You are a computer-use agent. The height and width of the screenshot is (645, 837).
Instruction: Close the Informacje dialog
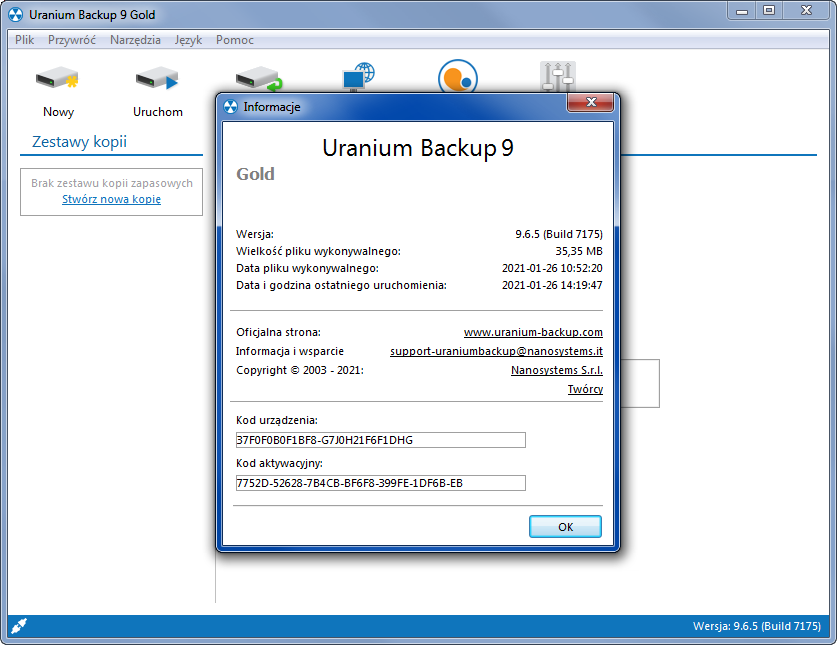click(x=590, y=103)
